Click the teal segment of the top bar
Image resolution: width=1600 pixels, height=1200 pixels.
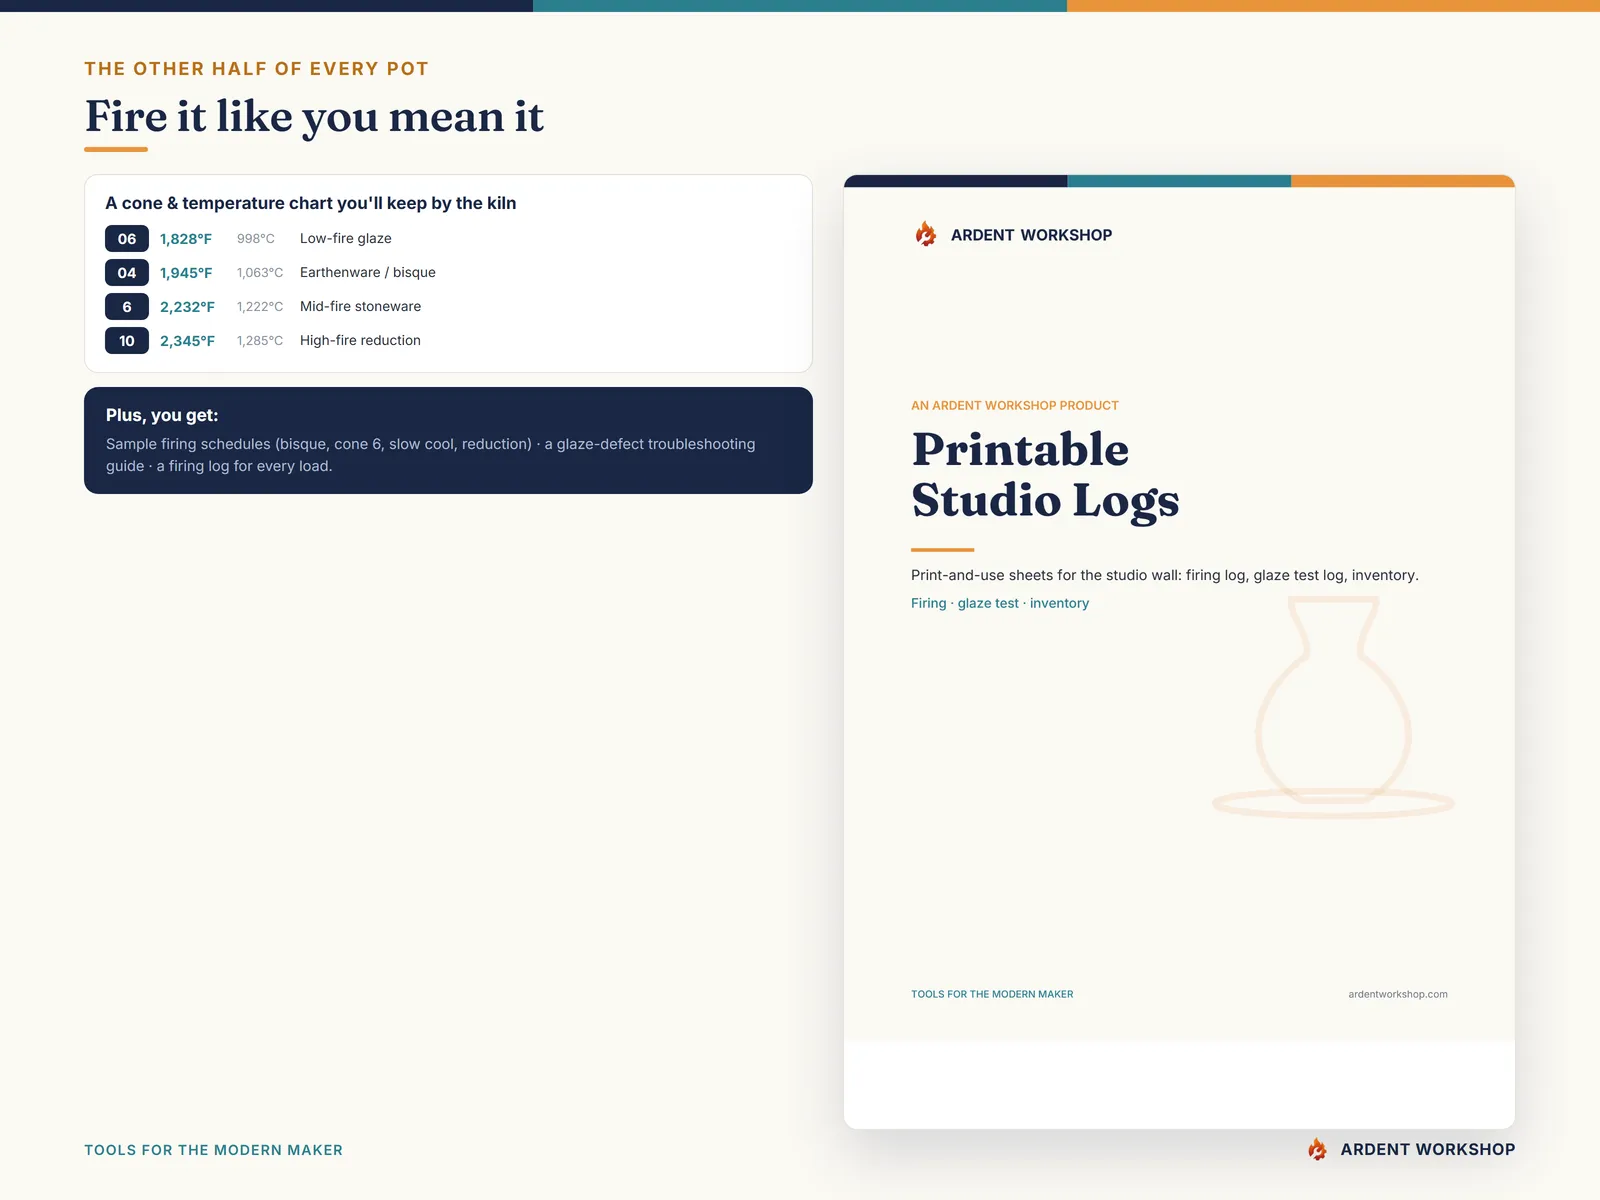[x=800, y=6]
